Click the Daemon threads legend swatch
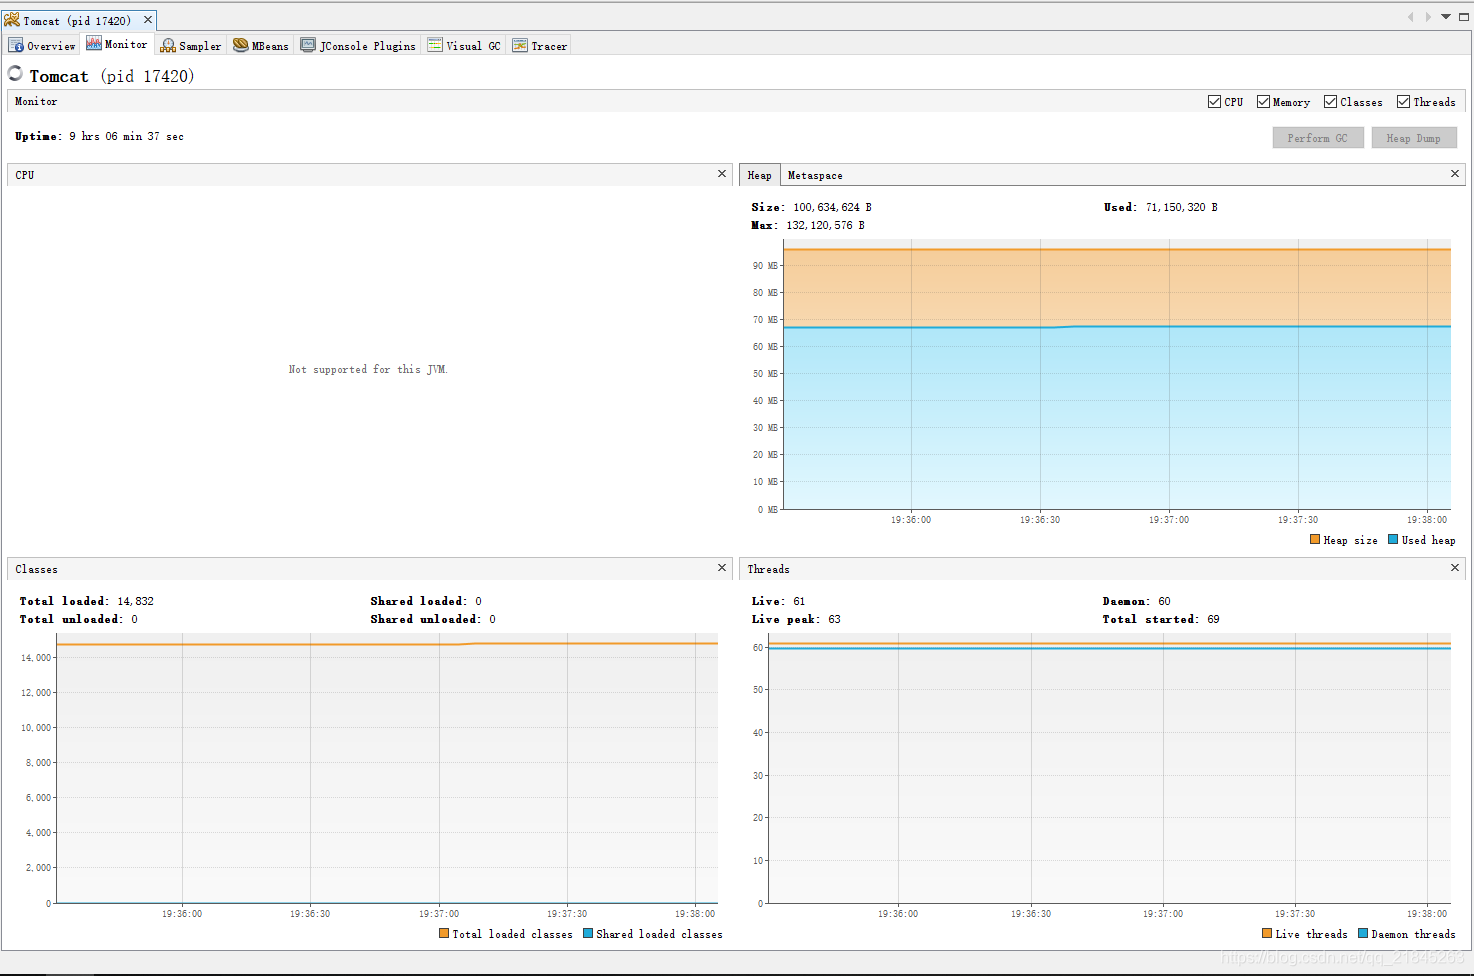 click(x=1363, y=933)
